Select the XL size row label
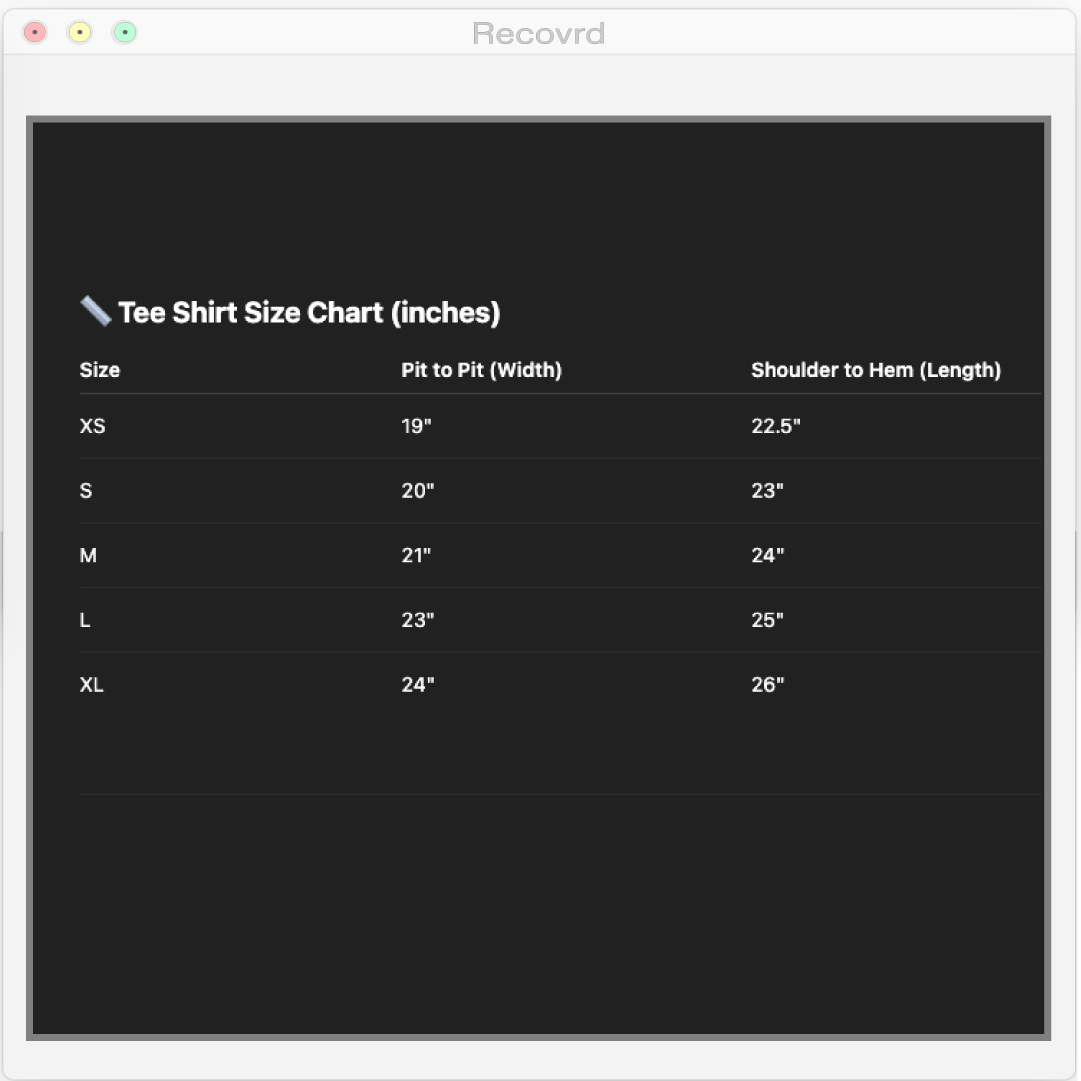 (x=92, y=685)
